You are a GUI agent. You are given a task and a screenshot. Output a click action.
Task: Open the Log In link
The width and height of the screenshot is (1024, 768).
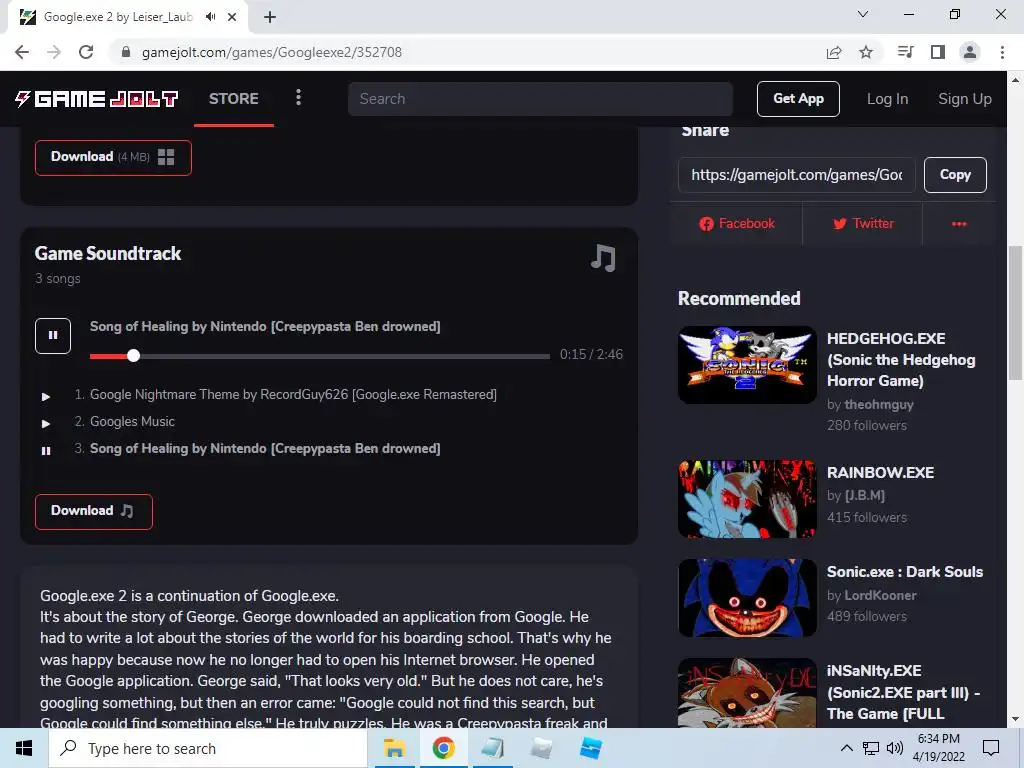[x=887, y=99]
